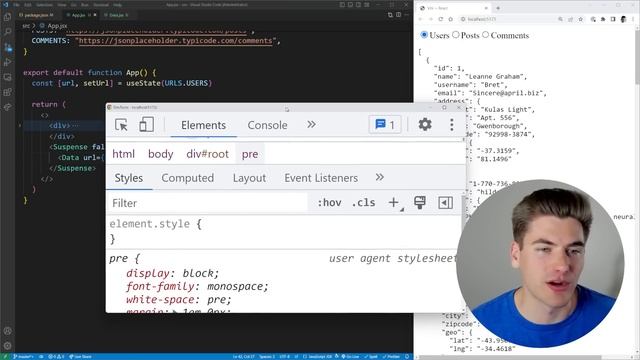Click the font-family: monospace declaration
Image resolution: width=640 pixels, height=360 pixels.
[x=197, y=286]
